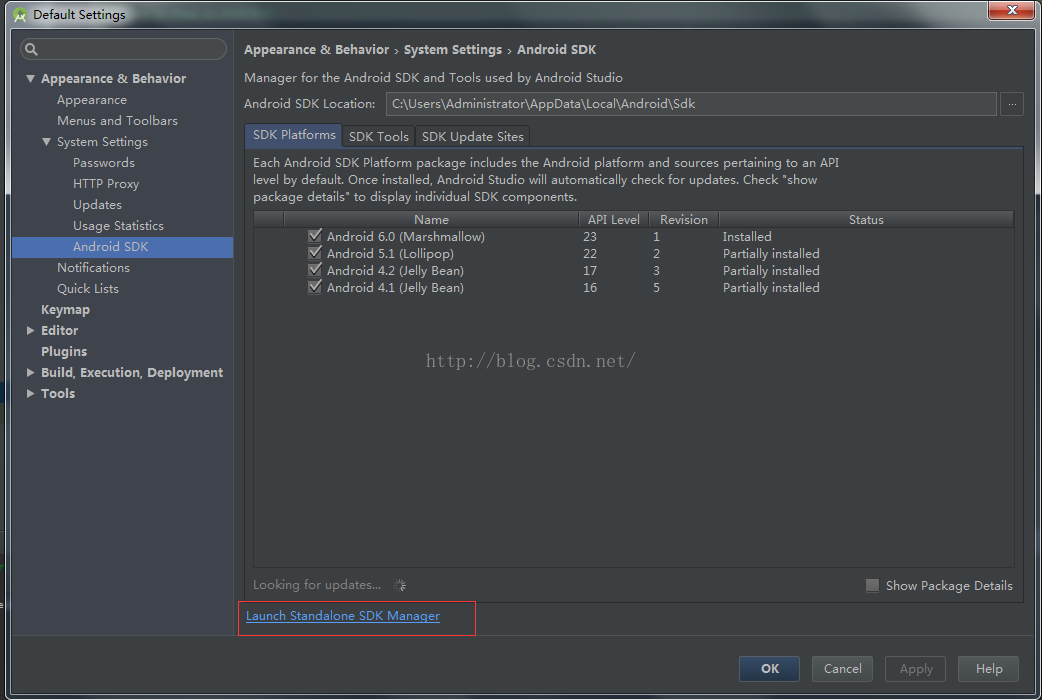Image resolution: width=1042 pixels, height=700 pixels.
Task: Open the SDK Update Sites tab
Action: pyautogui.click(x=472, y=136)
